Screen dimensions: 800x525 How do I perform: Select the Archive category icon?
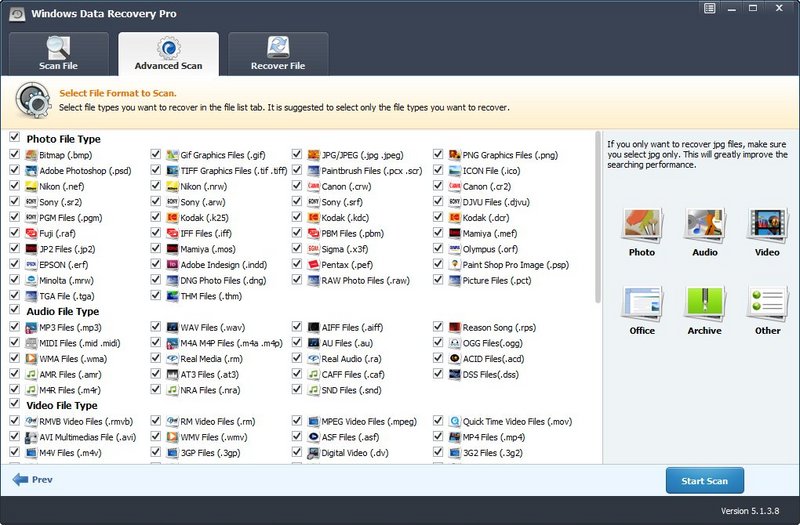(705, 304)
